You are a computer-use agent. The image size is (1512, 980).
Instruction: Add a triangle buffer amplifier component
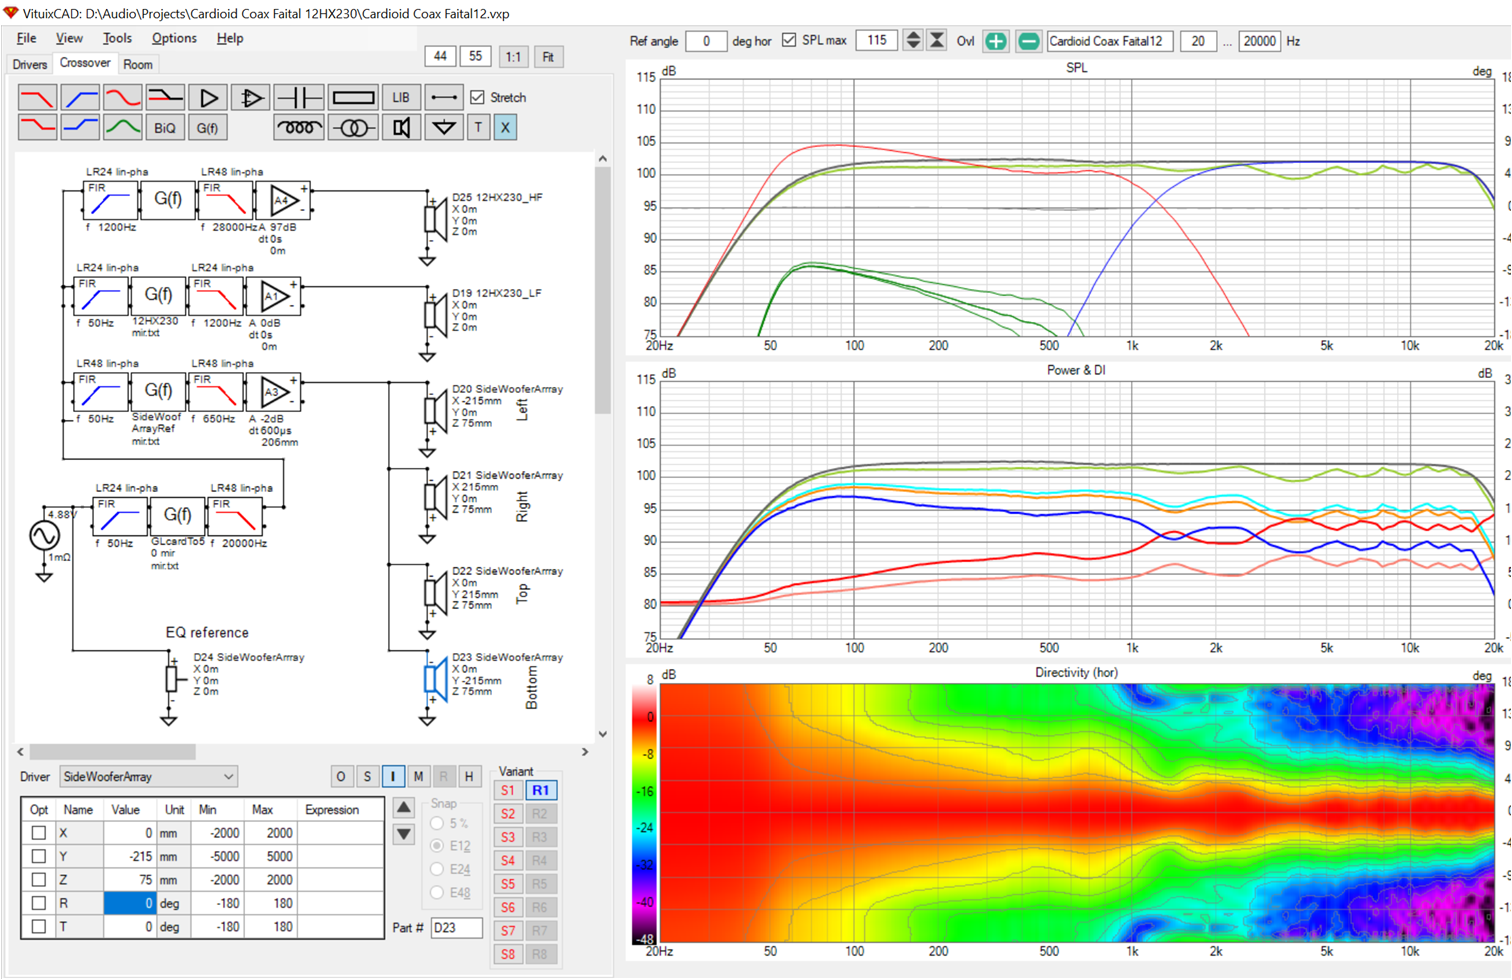tap(208, 98)
